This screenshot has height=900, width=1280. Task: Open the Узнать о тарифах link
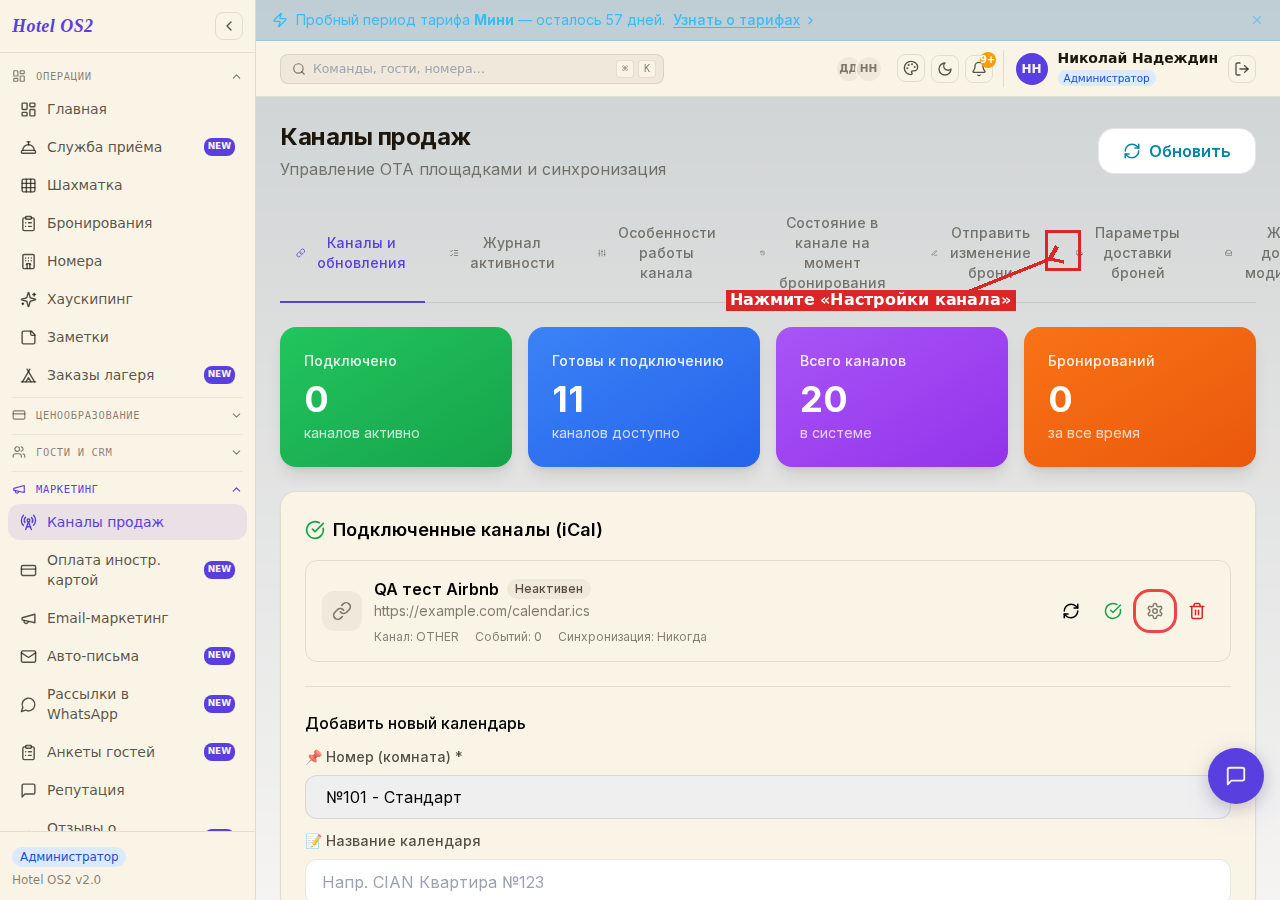(x=737, y=20)
